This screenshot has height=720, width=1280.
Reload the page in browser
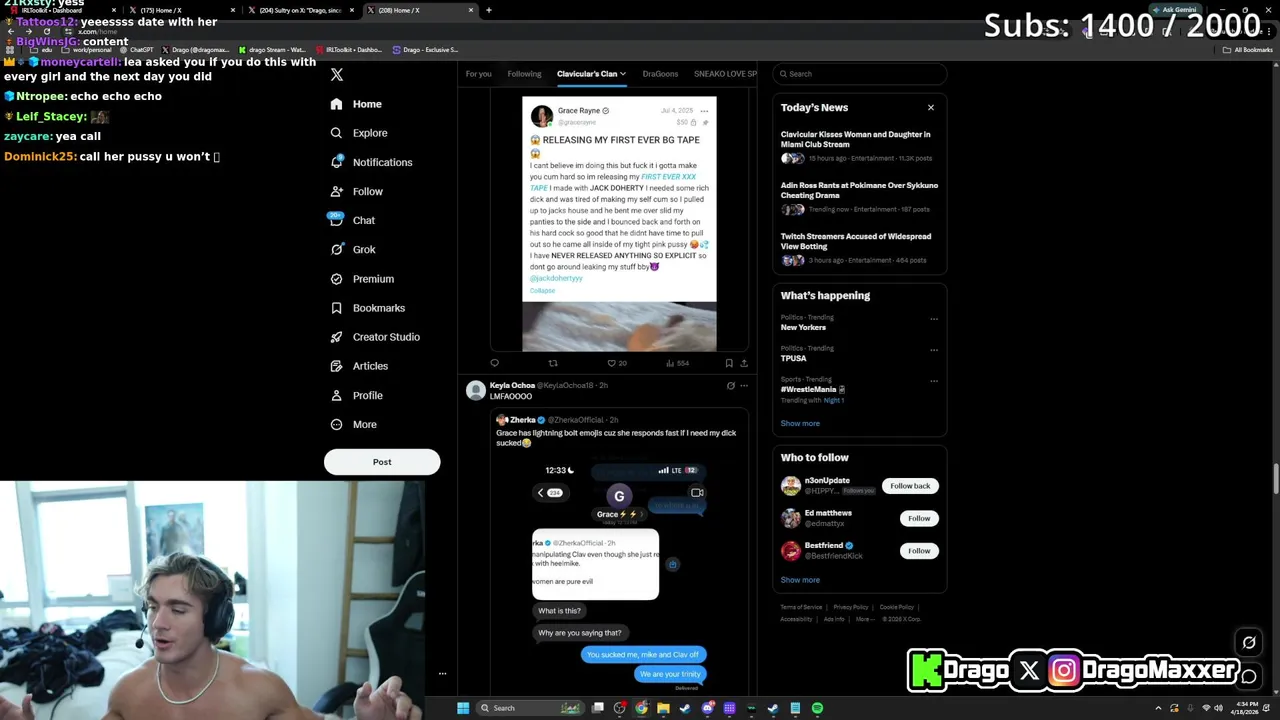(46, 32)
